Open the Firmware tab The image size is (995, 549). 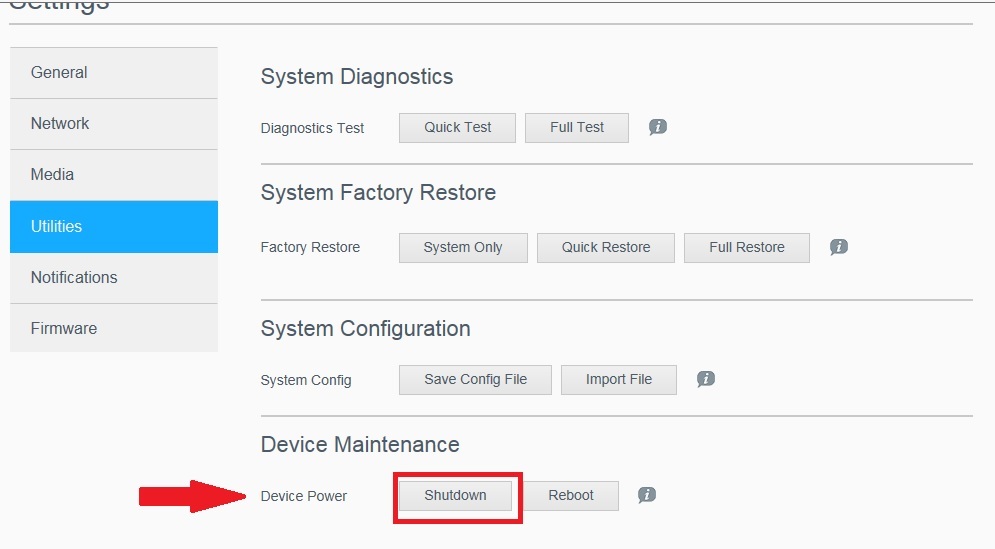click(x=113, y=328)
